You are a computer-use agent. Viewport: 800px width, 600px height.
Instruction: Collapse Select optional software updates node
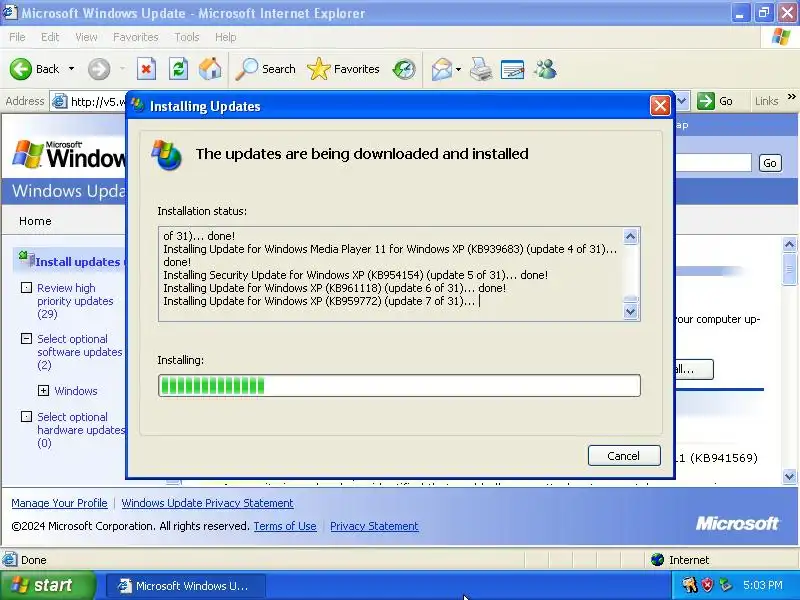26,338
